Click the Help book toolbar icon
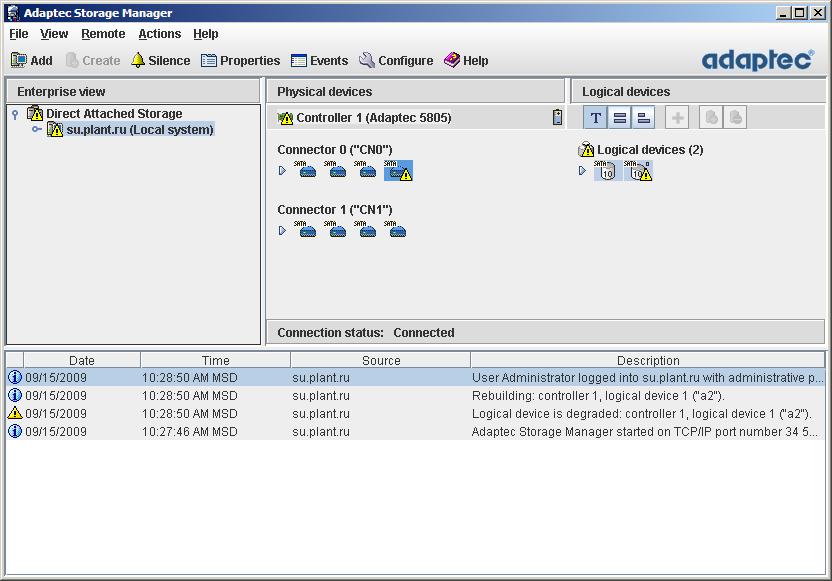 (x=466, y=60)
